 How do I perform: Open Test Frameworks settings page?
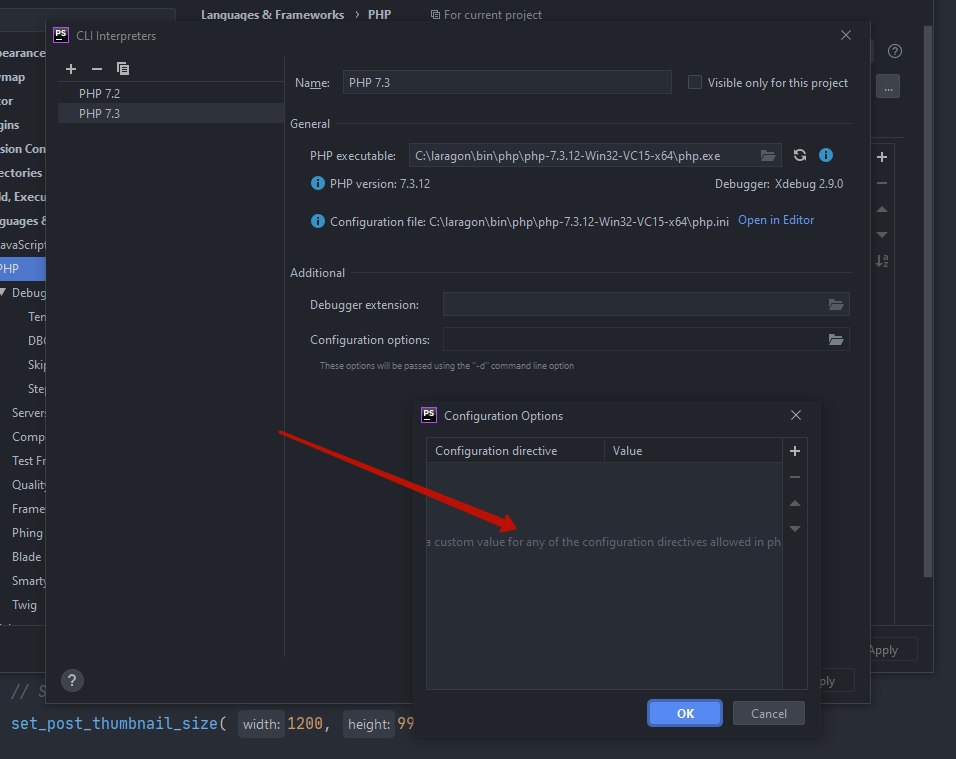click(28, 461)
